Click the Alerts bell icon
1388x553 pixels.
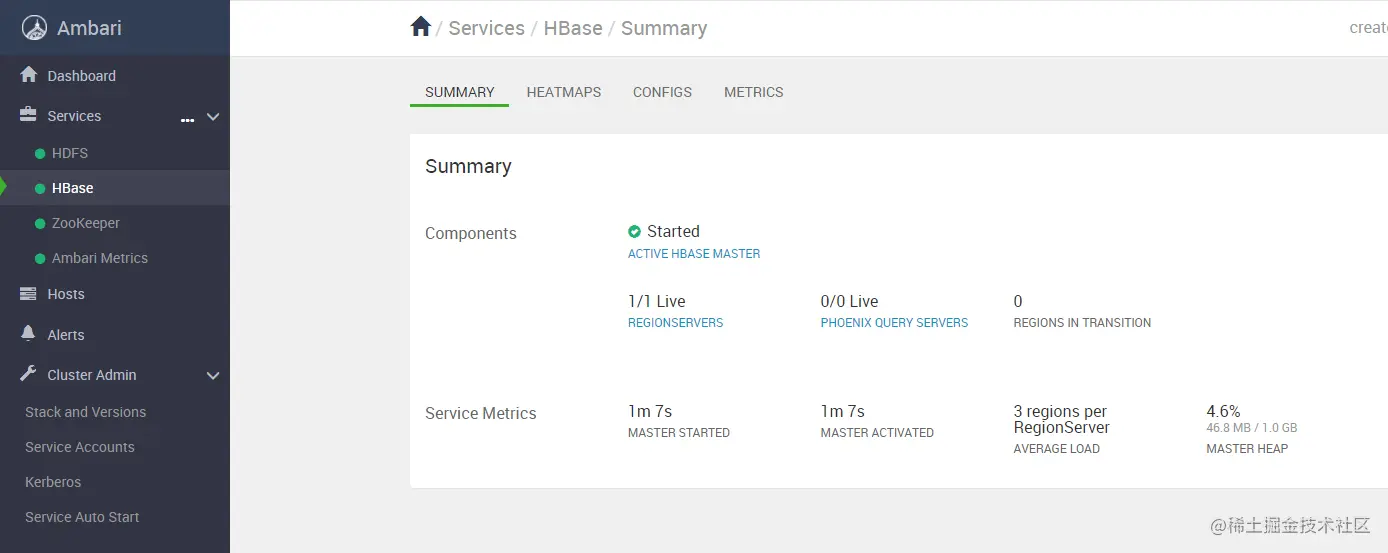pyautogui.click(x=28, y=334)
